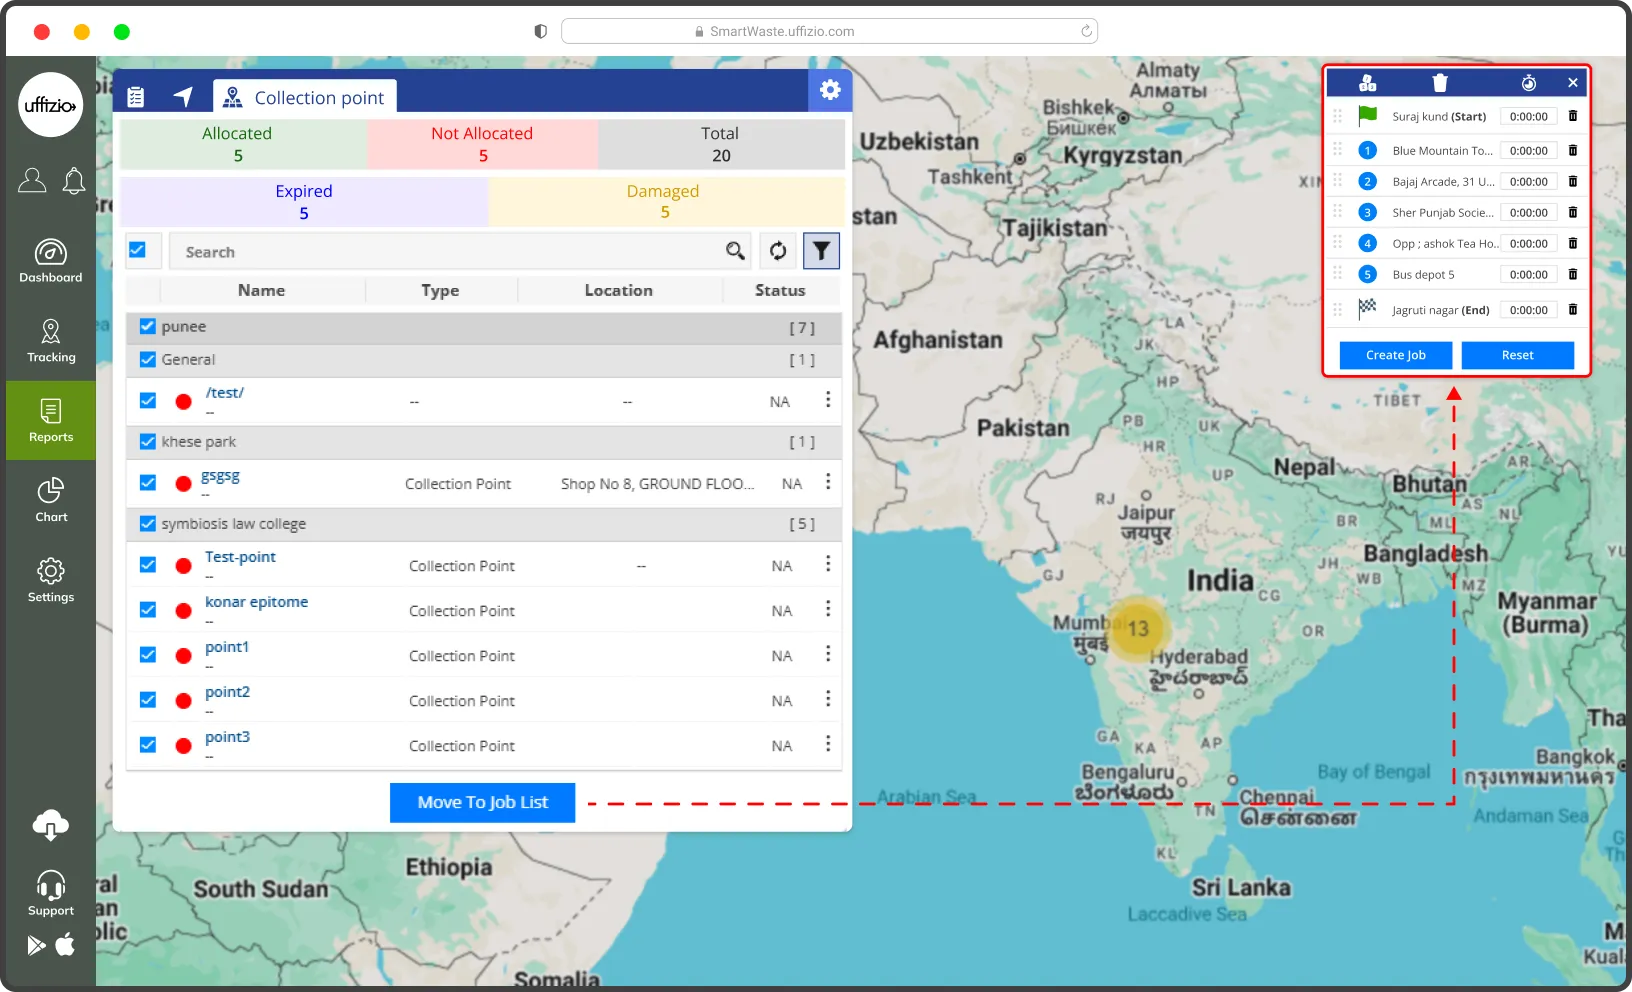1632x992 pixels.
Task: Toggle the select-all checkbox near search
Action: tap(138, 250)
